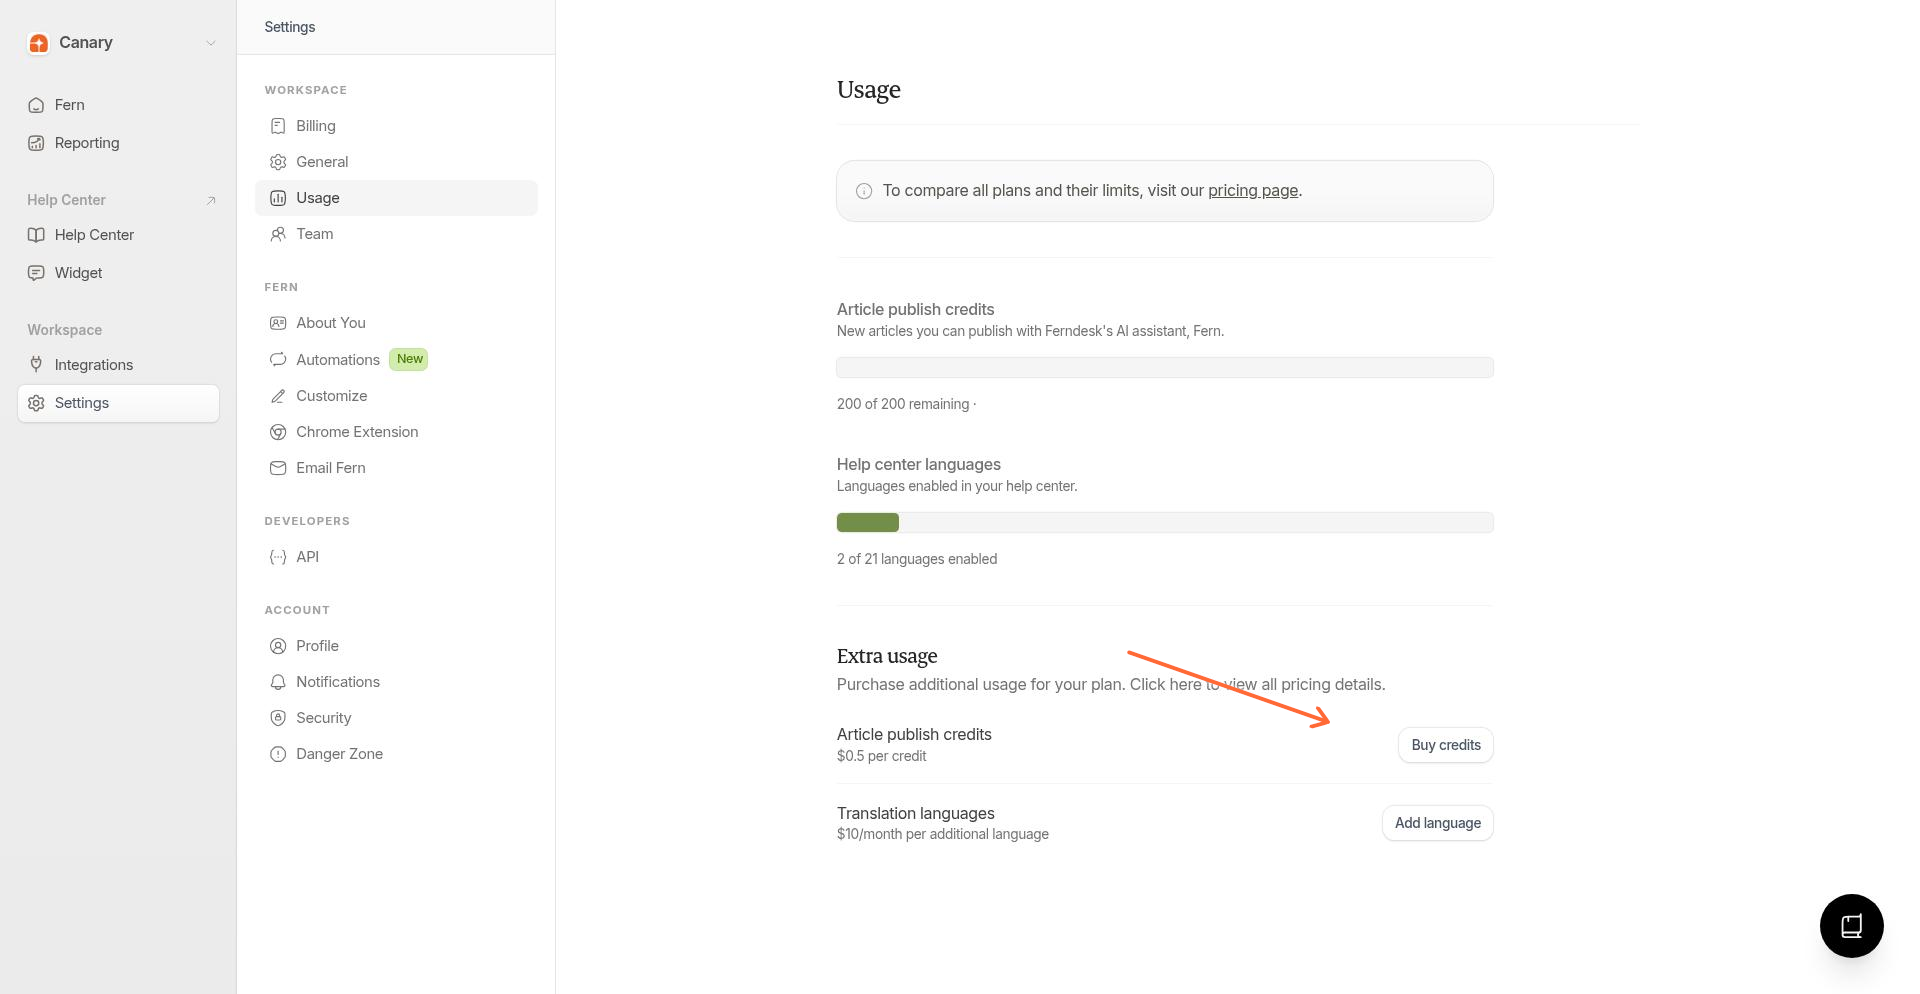Click the Fern home icon in sidebar
This screenshot has height=994, width=1920.
click(37, 104)
